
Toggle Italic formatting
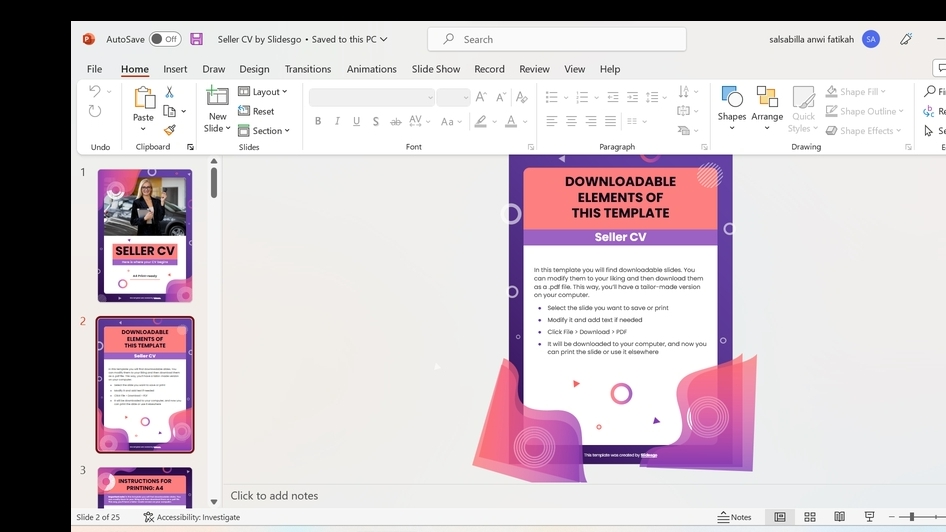click(x=337, y=121)
